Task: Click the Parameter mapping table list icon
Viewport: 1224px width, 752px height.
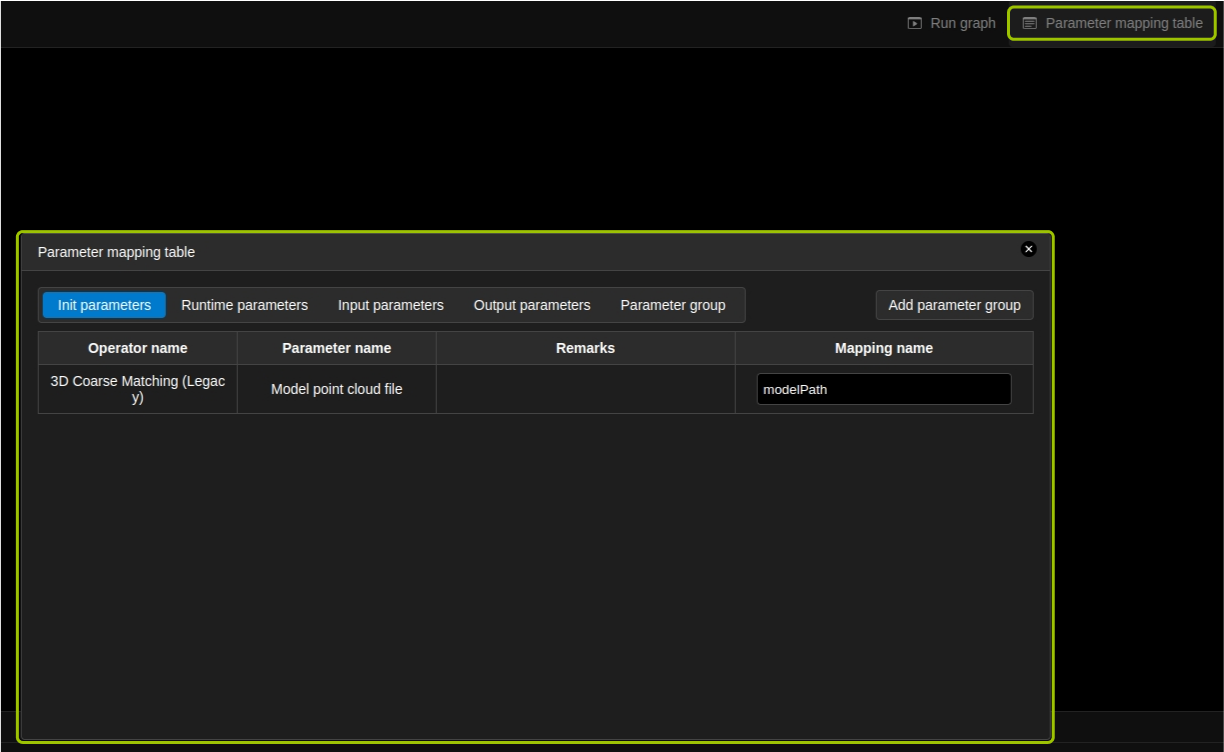Action: pyautogui.click(x=1029, y=23)
